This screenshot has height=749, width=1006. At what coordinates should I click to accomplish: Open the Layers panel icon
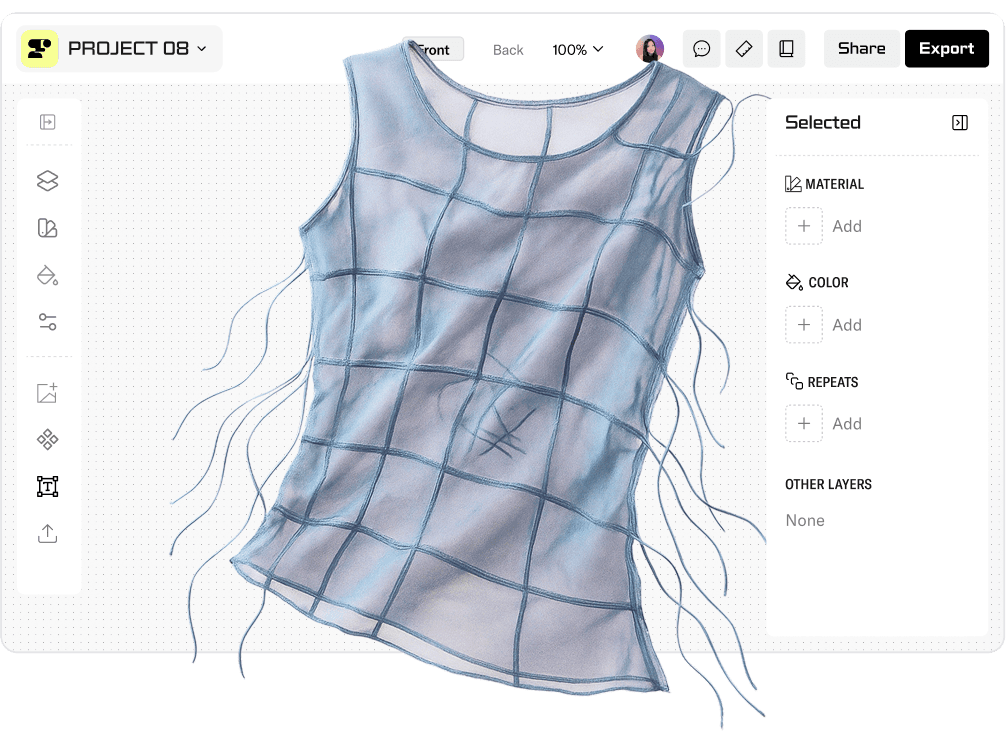tap(47, 181)
